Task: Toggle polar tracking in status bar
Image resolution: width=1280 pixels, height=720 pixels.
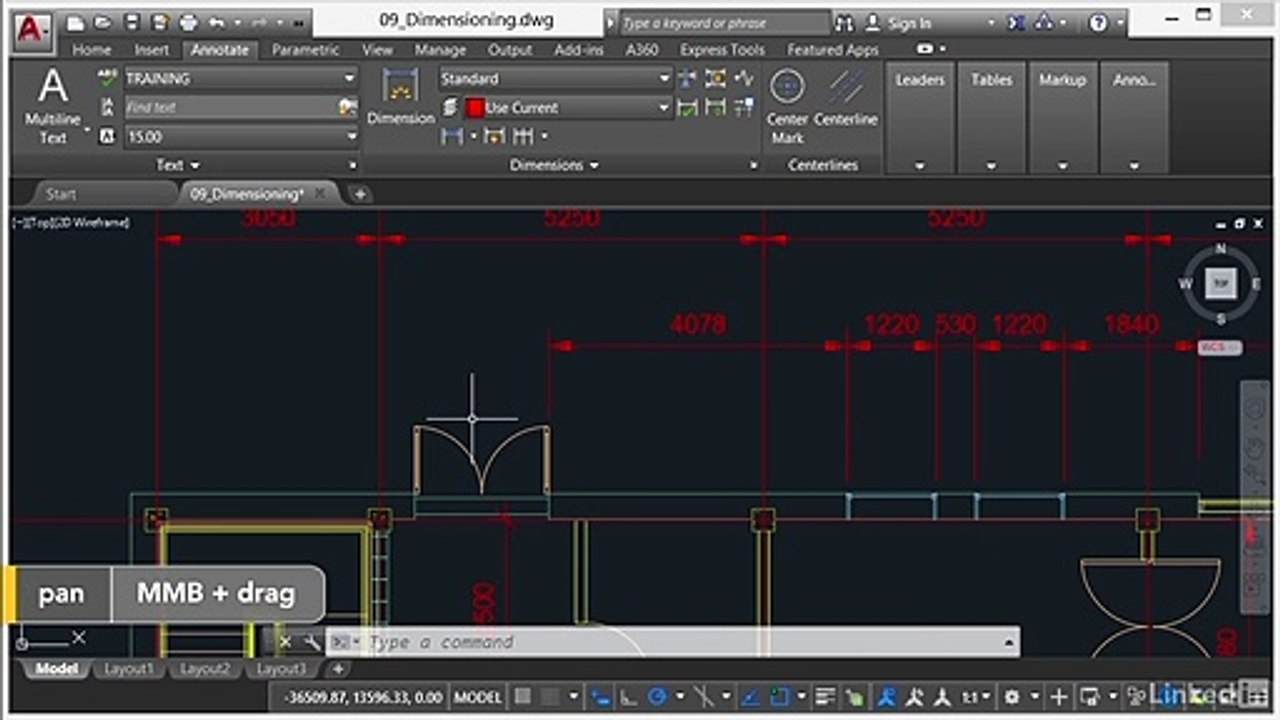Action: (x=658, y=697)
